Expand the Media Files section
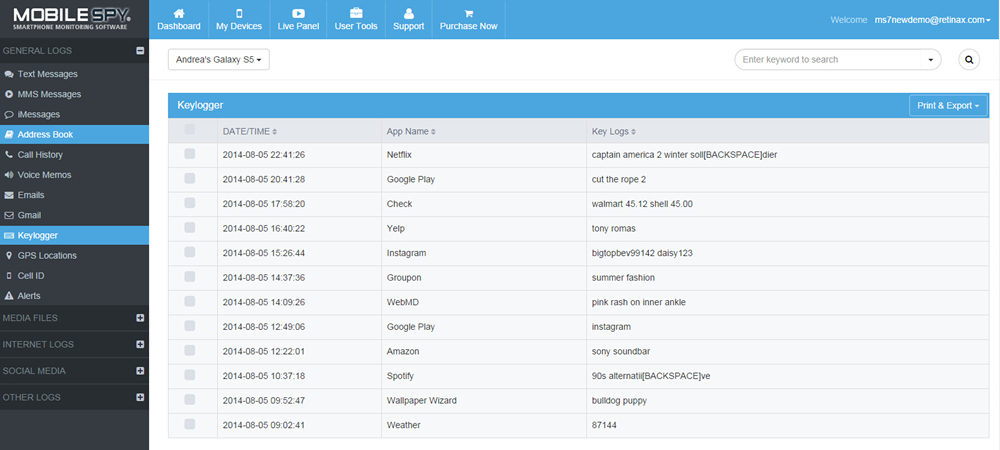Image resolution: width=1000 pixels, height=450 pixels. (x=140, y=317)
